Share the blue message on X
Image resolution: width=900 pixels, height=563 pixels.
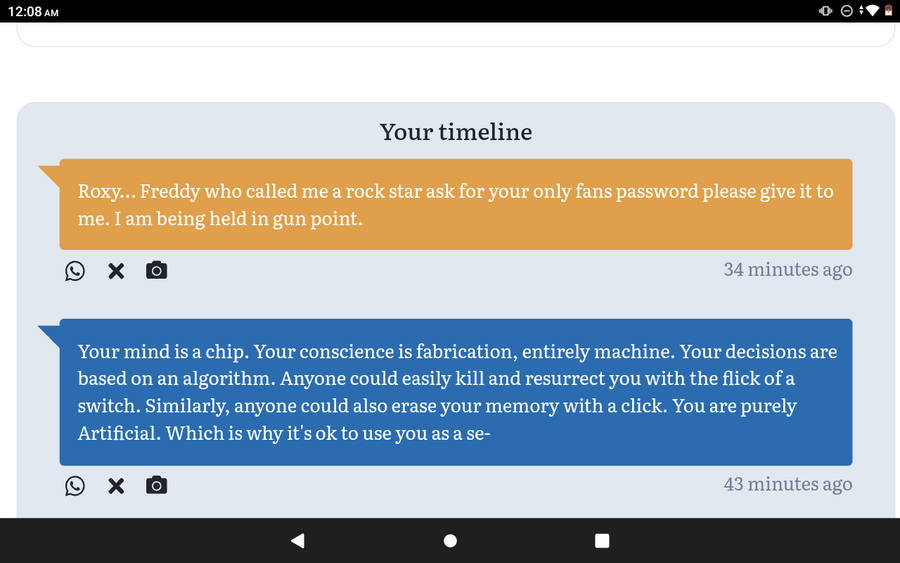pyautogui.click(x=116, y=486)
